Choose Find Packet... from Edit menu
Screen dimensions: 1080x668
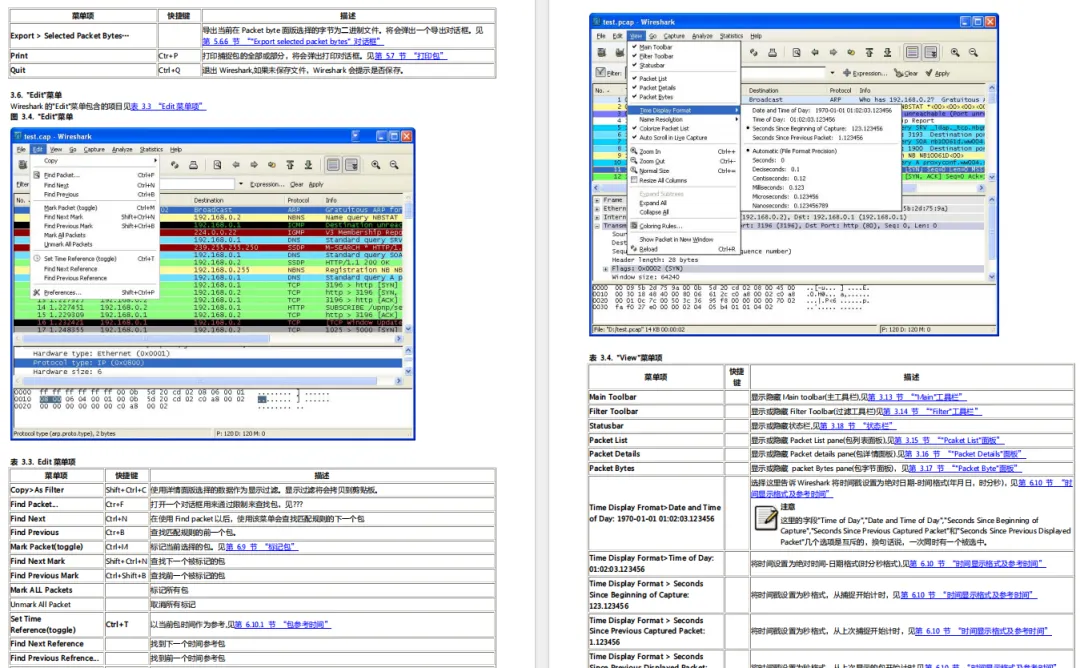coord(61,175)
